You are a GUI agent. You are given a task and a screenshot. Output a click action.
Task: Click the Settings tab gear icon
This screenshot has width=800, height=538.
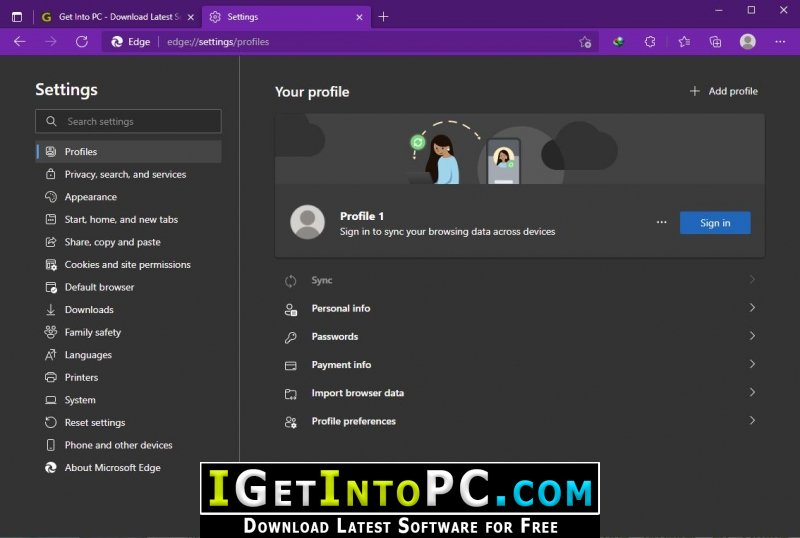click(x=215, y=17)
